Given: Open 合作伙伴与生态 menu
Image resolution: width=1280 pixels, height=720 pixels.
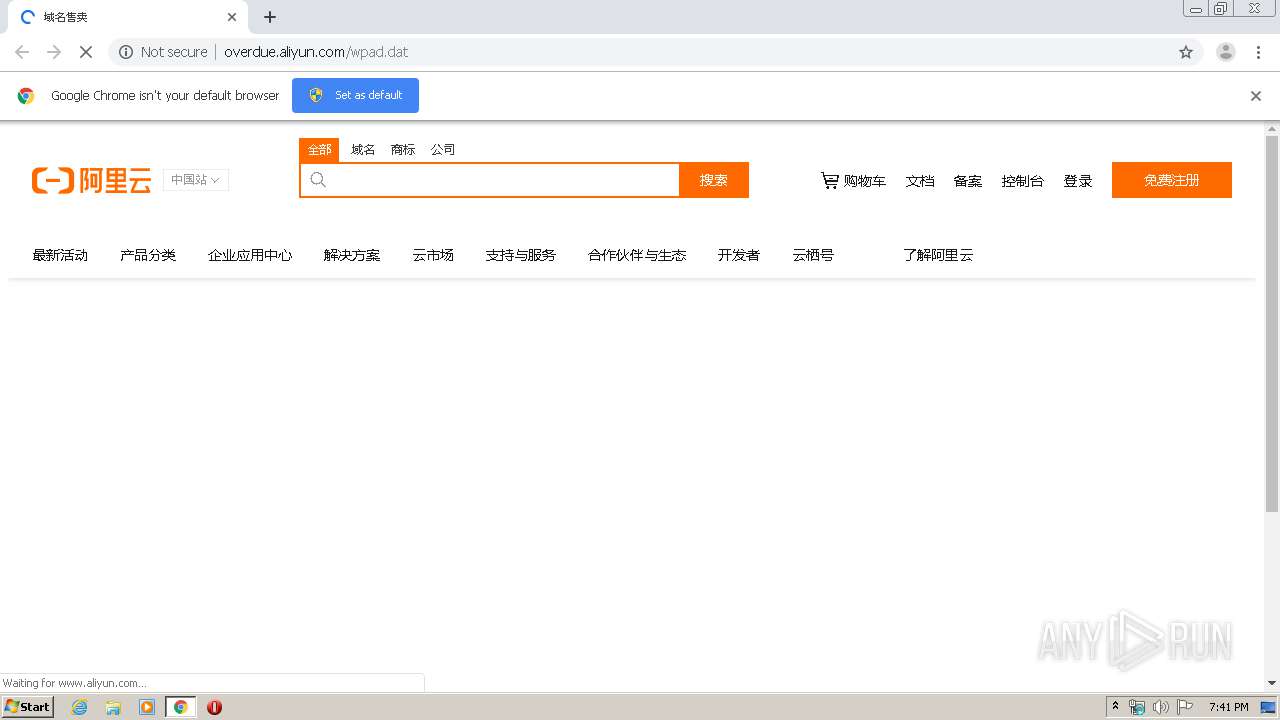Looking at the screenshot, I should (x=637, y=255).
